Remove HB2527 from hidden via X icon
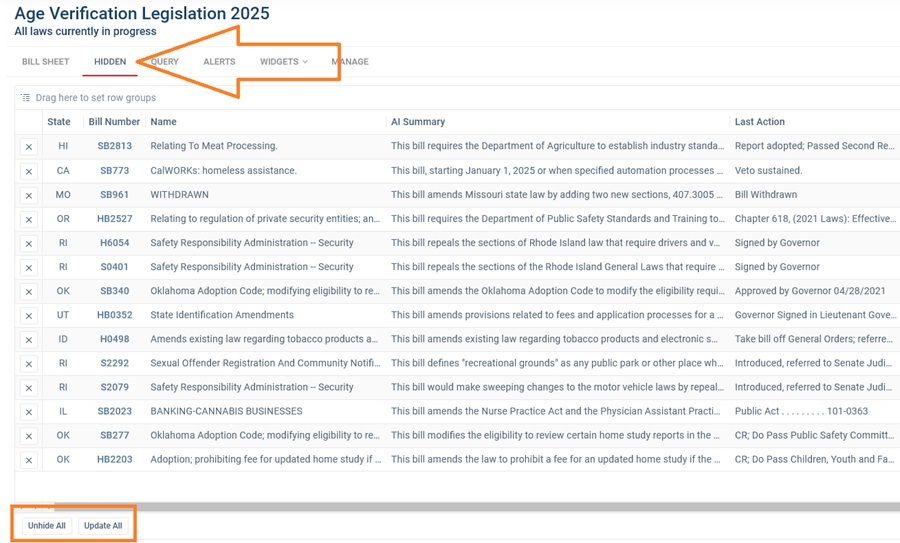The height and width of the screenshot is (543, 900). pyautogui.click(x=28, y=219)
